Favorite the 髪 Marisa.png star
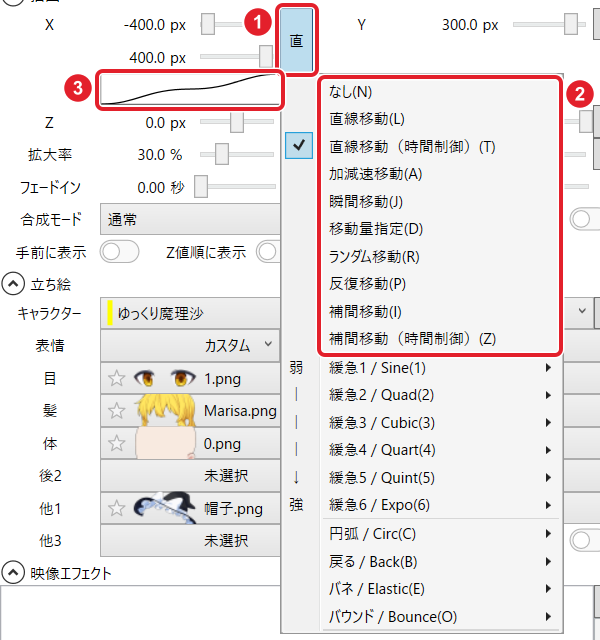The height and width of the screenshot is (640, 600). [x=116, y=410]
